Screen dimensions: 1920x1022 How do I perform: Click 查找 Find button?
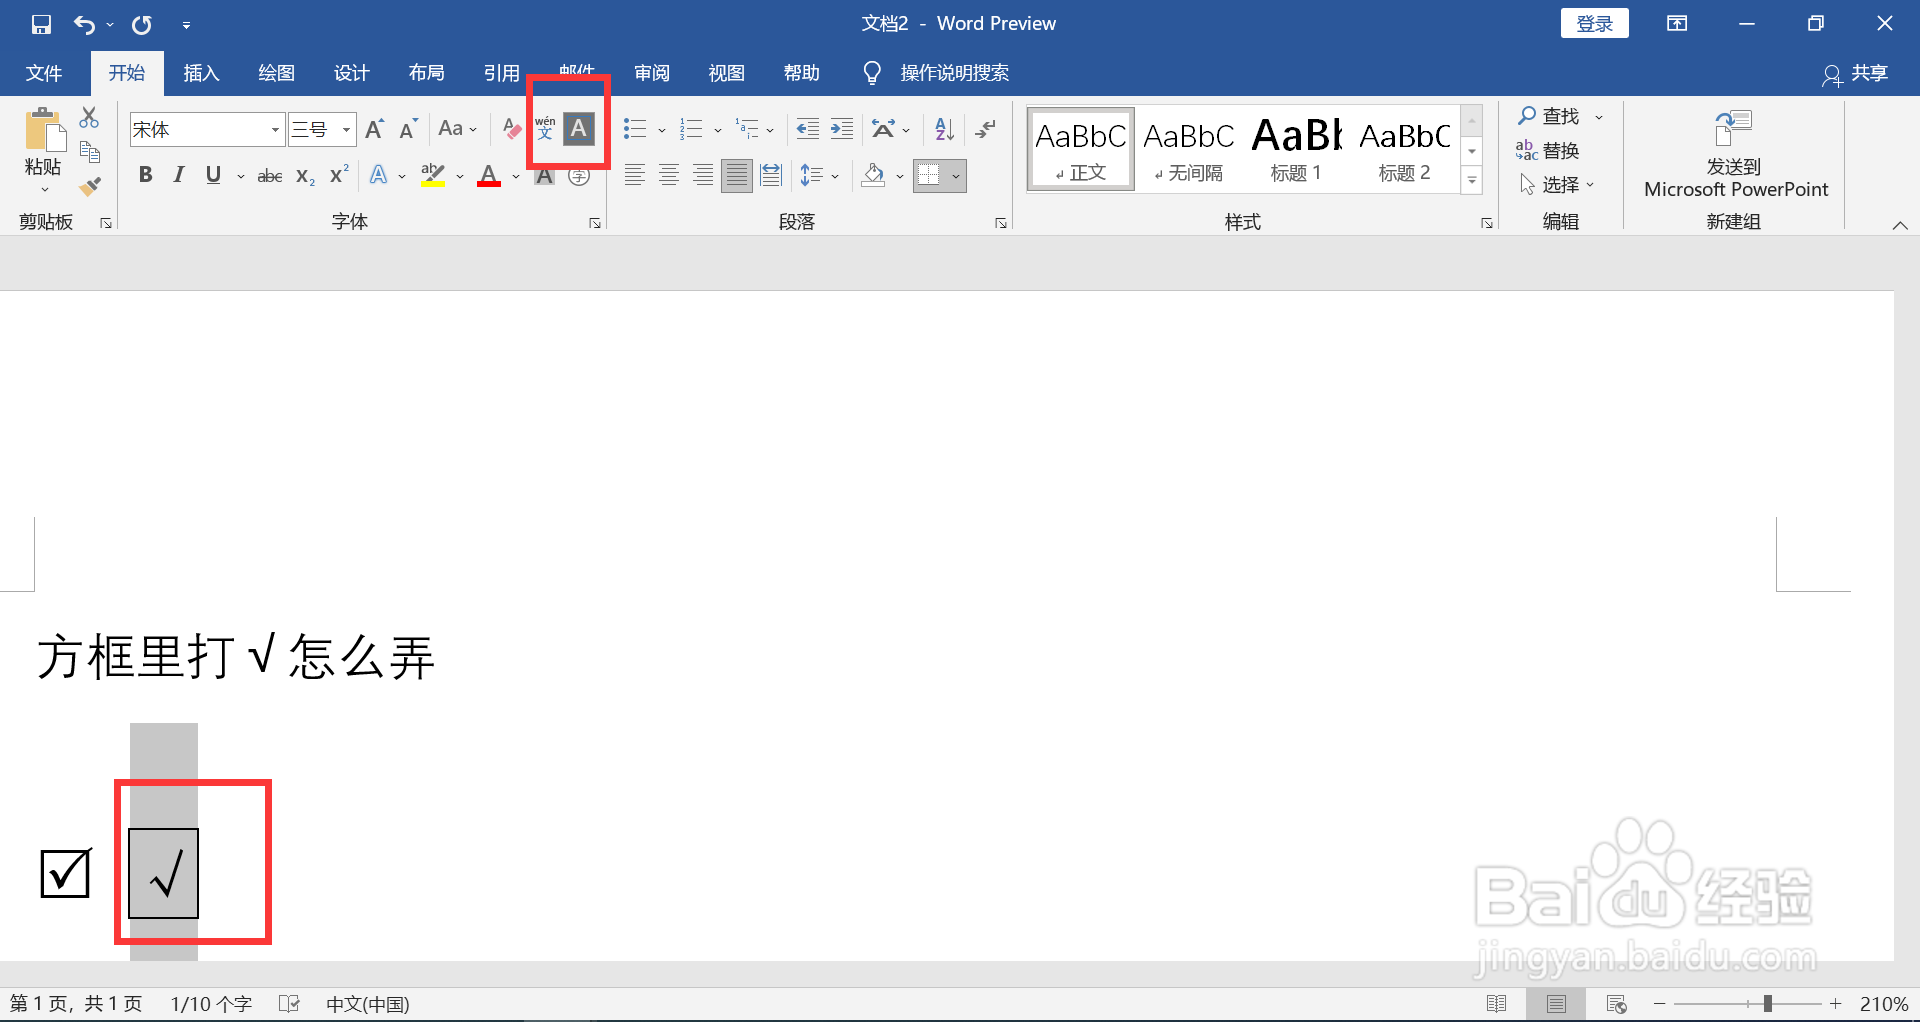click(1550, 117)
